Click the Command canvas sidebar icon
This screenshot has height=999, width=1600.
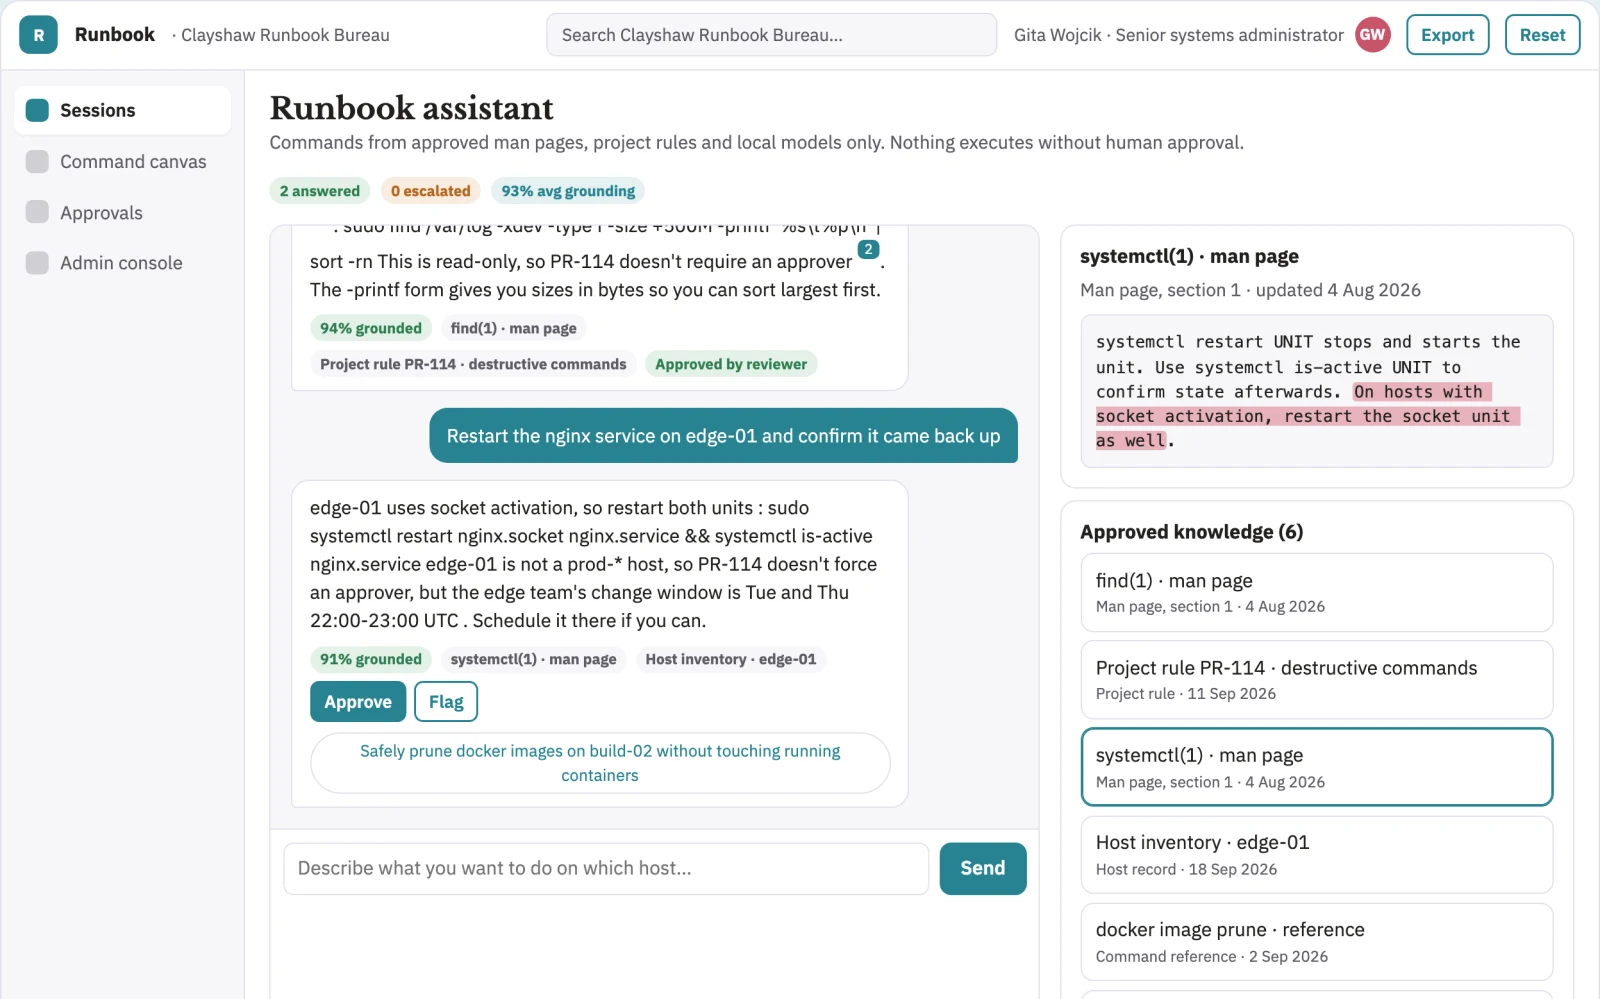[37, 162]
